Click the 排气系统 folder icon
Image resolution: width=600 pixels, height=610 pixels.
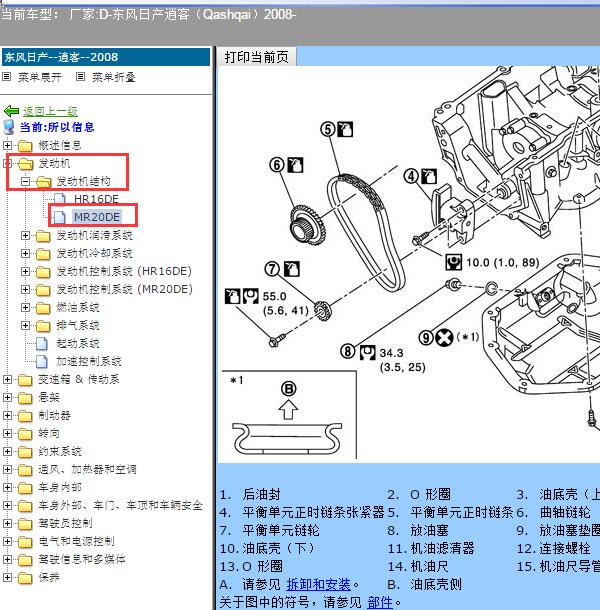pos(43,326)
